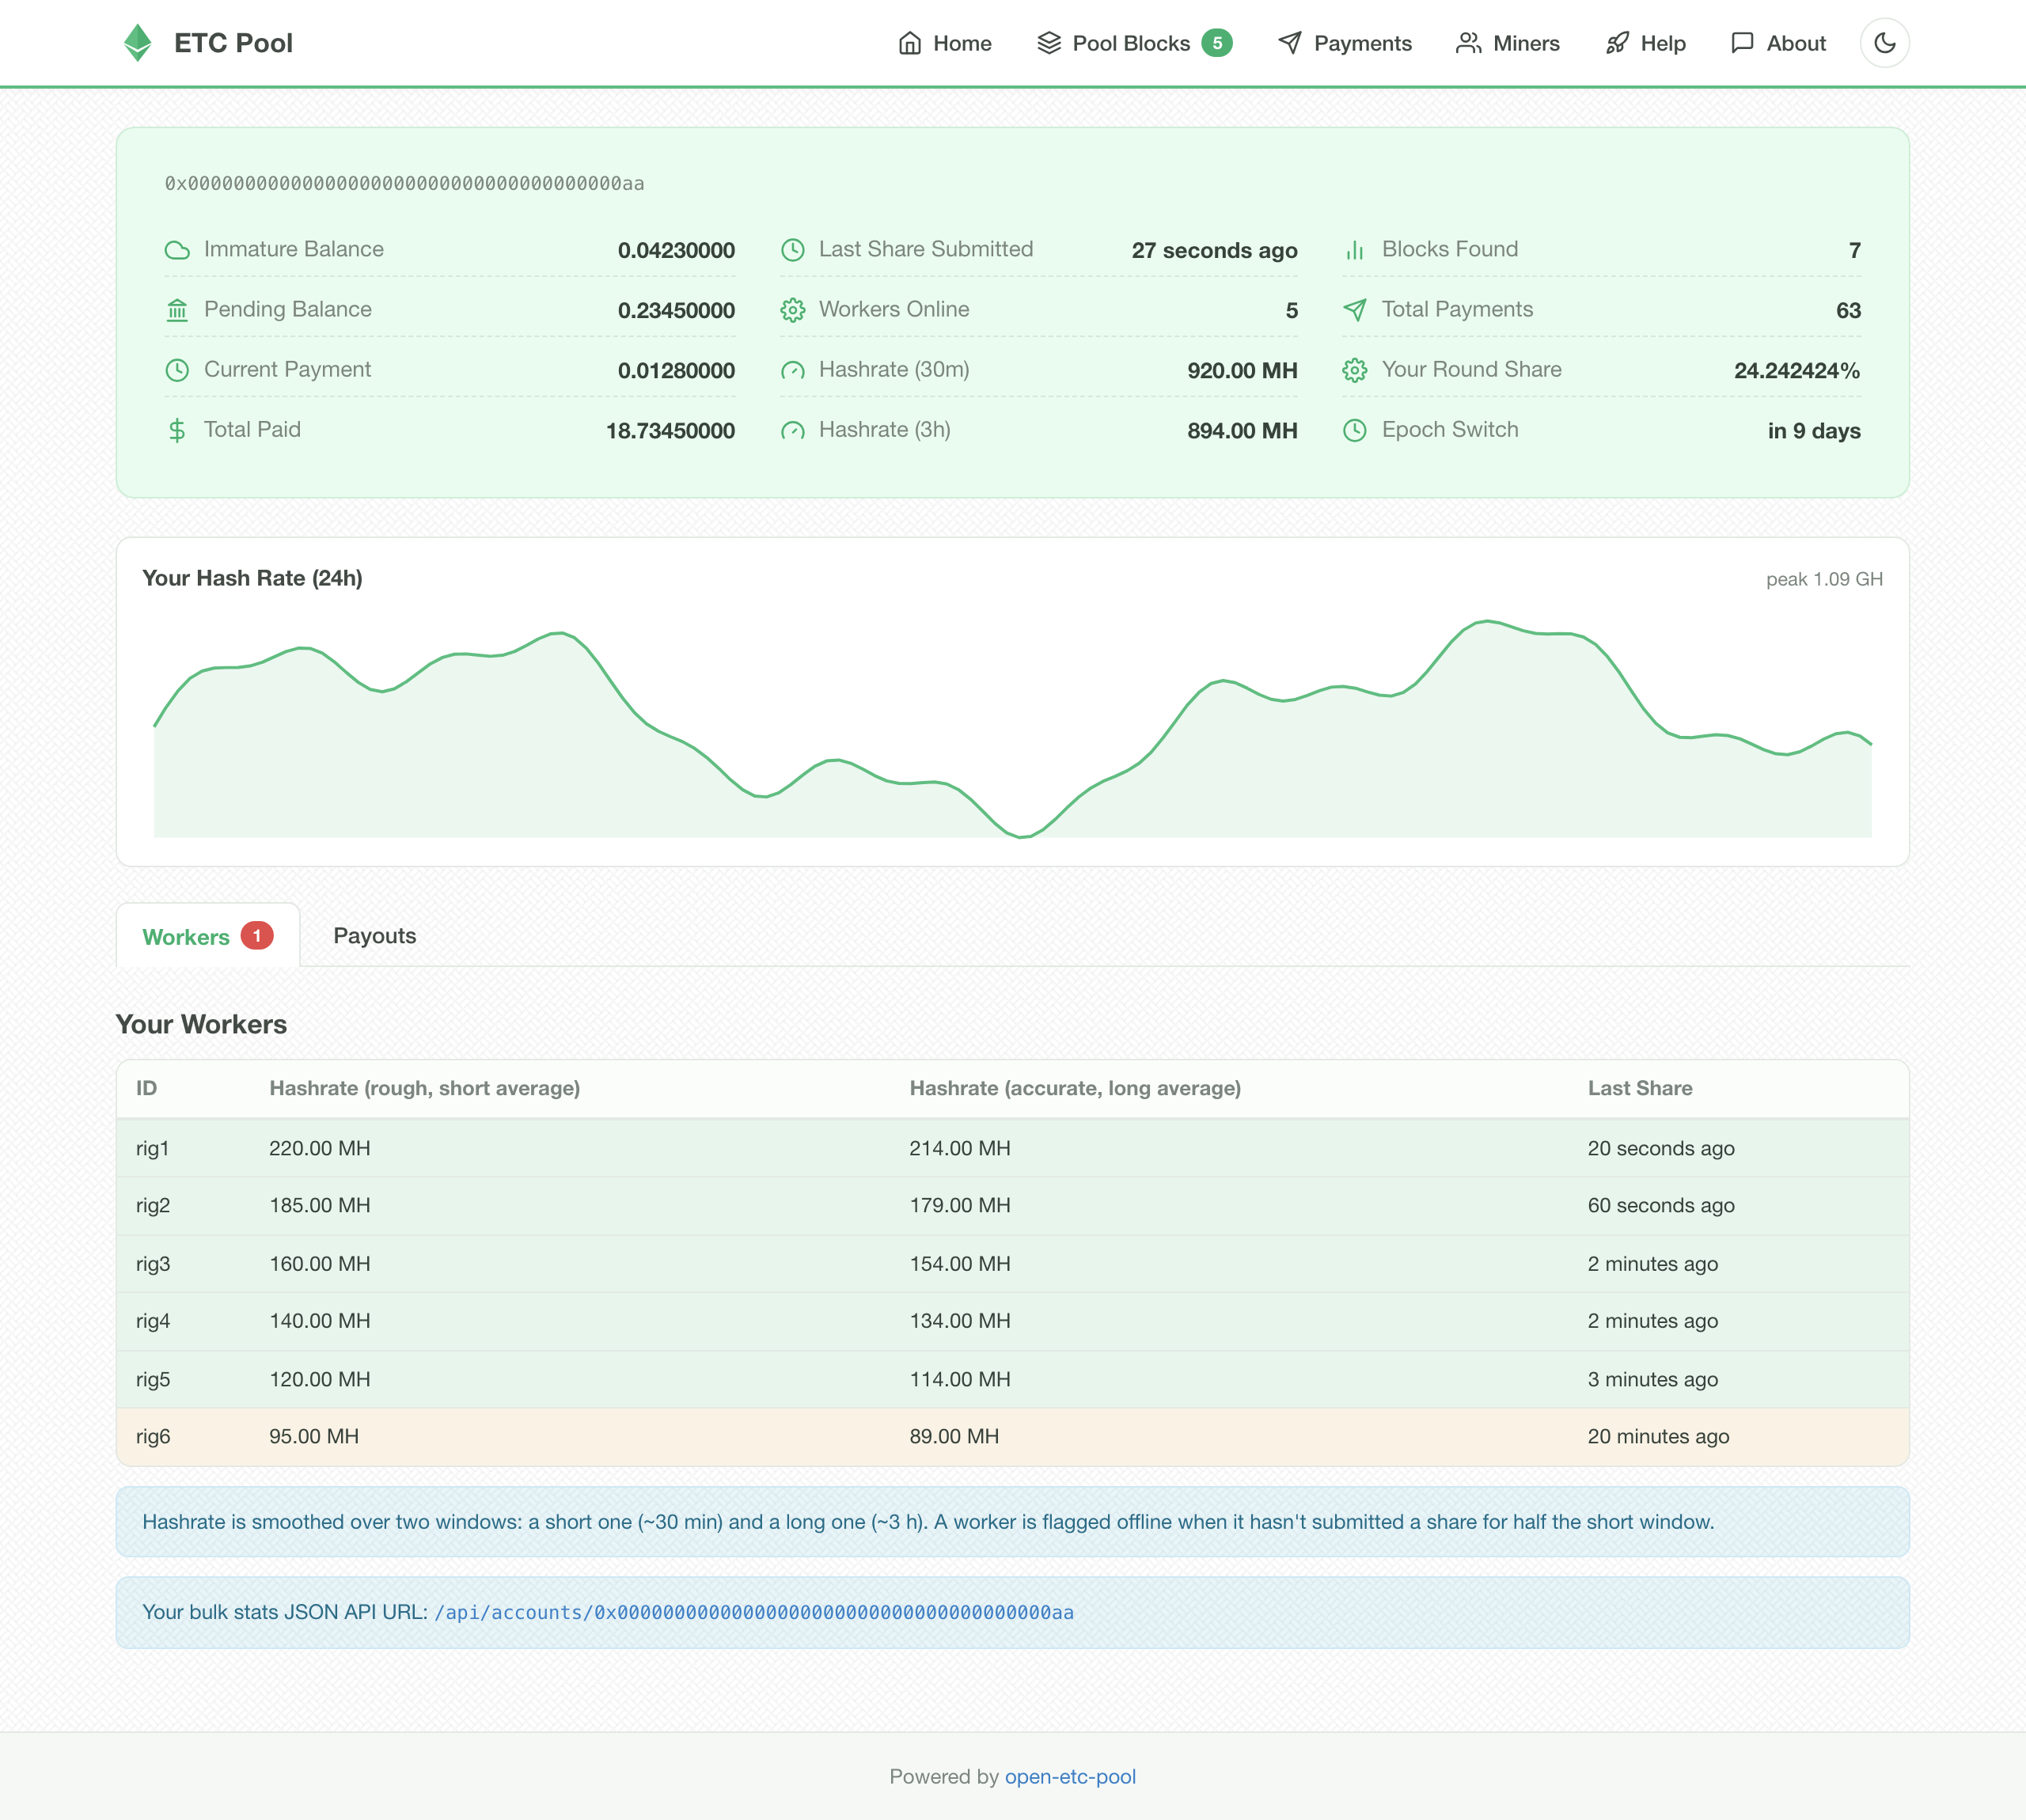
Task: Click the green 5 badge on Pool Blocks
Action: coord(1216,43)
